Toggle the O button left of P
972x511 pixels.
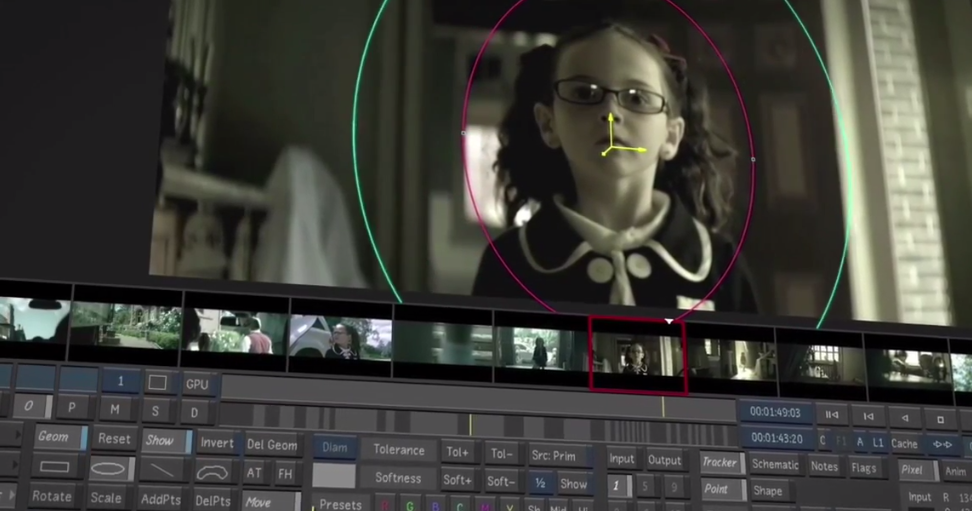tap(32, 406)
